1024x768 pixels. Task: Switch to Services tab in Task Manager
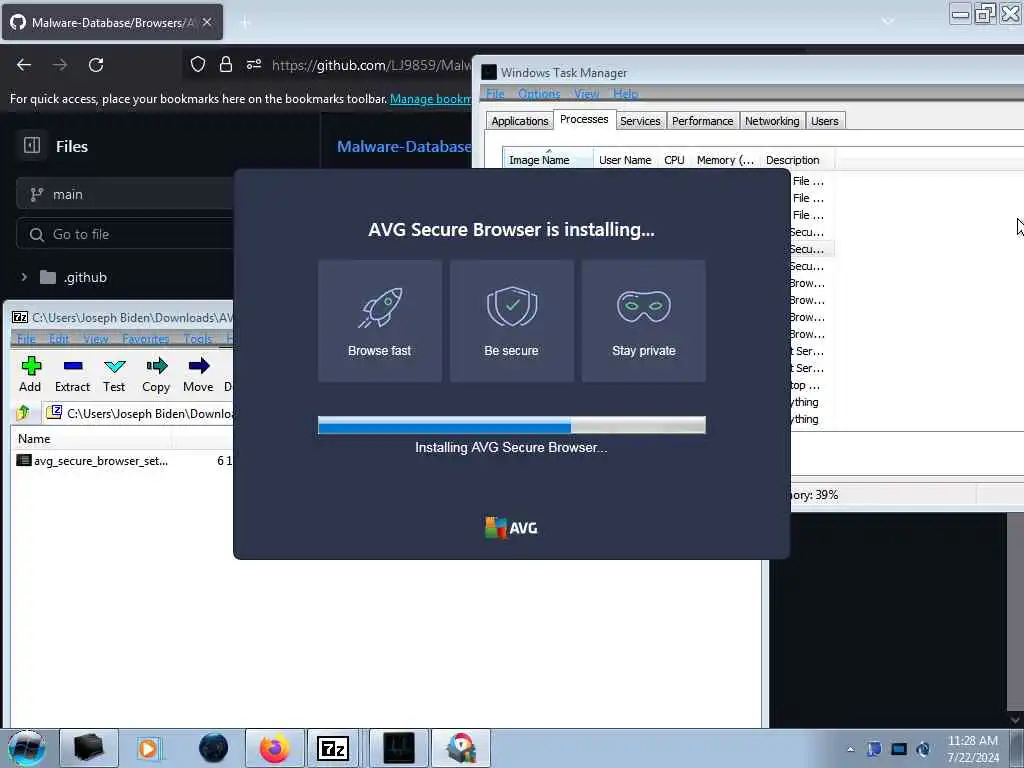click(x=640, y=121)
